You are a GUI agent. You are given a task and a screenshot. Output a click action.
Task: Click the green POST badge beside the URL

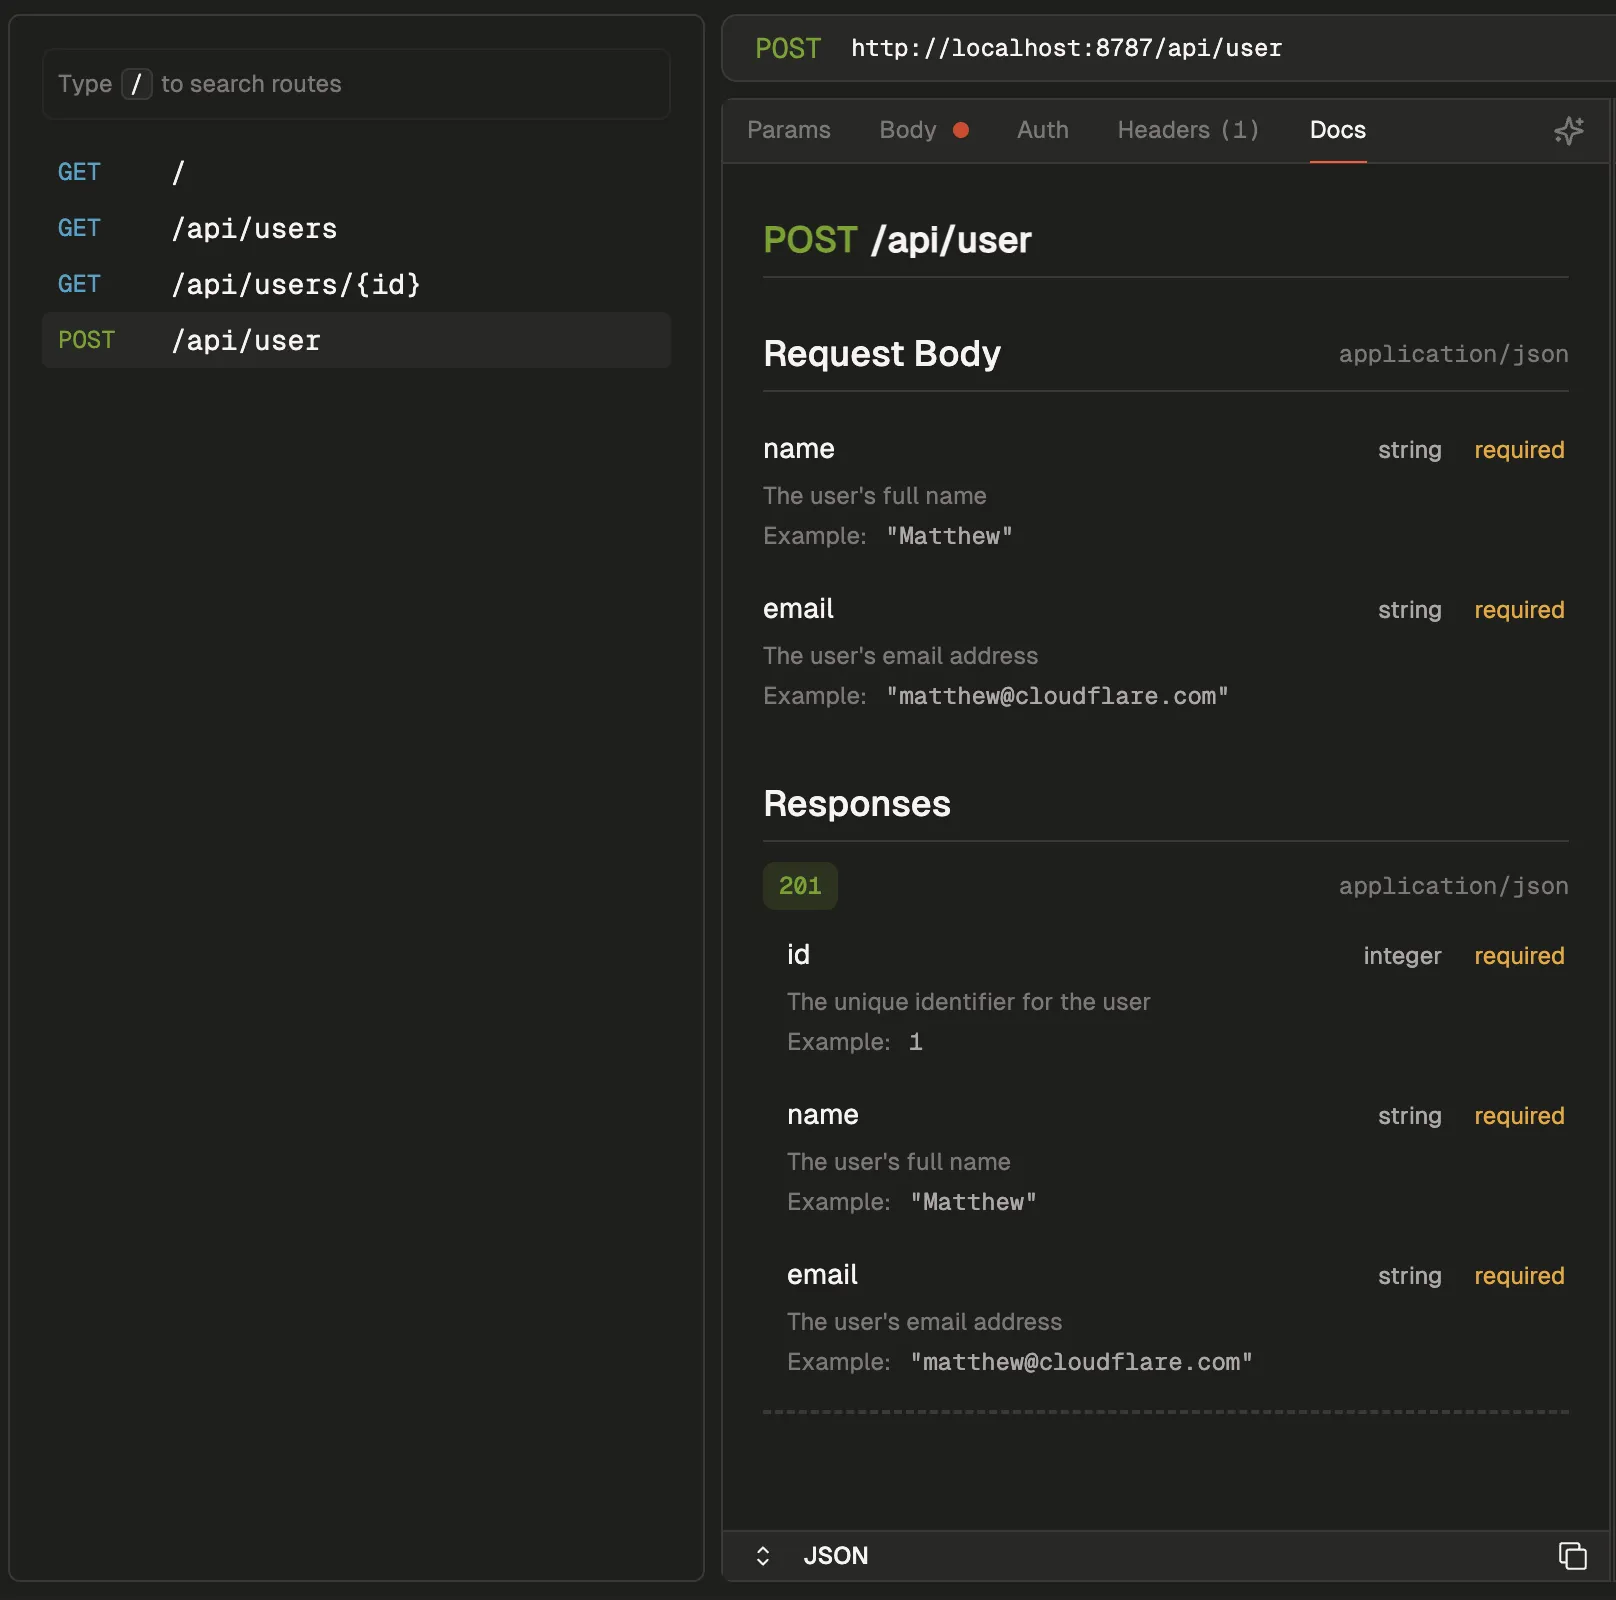(788, 48)
